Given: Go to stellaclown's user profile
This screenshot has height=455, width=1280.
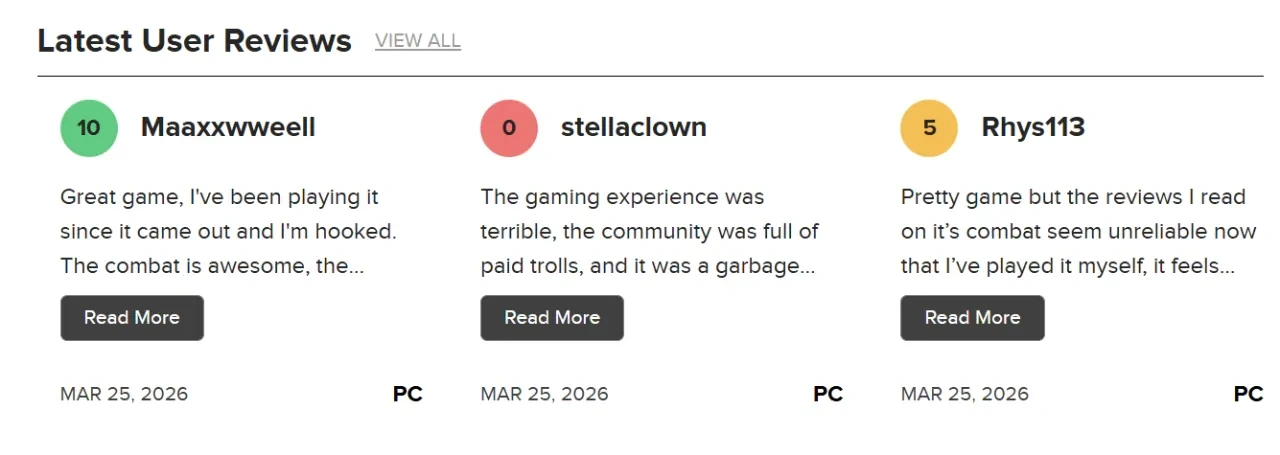Looking at the screenshot, I should click(633, 127).
